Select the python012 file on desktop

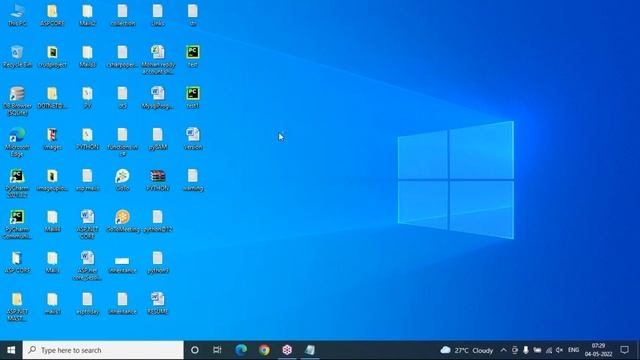click(x=158, y=222)
